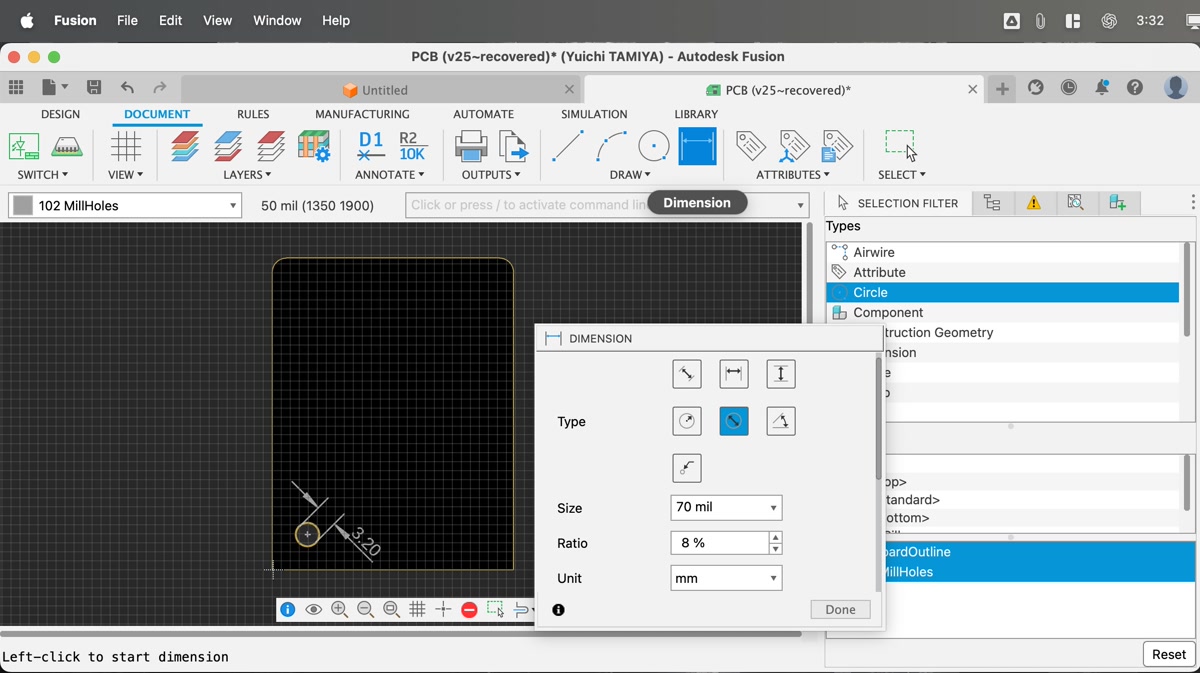Add a new document tab
1200x673 pixels.
pyautogui.click(x=1001, y=89)
